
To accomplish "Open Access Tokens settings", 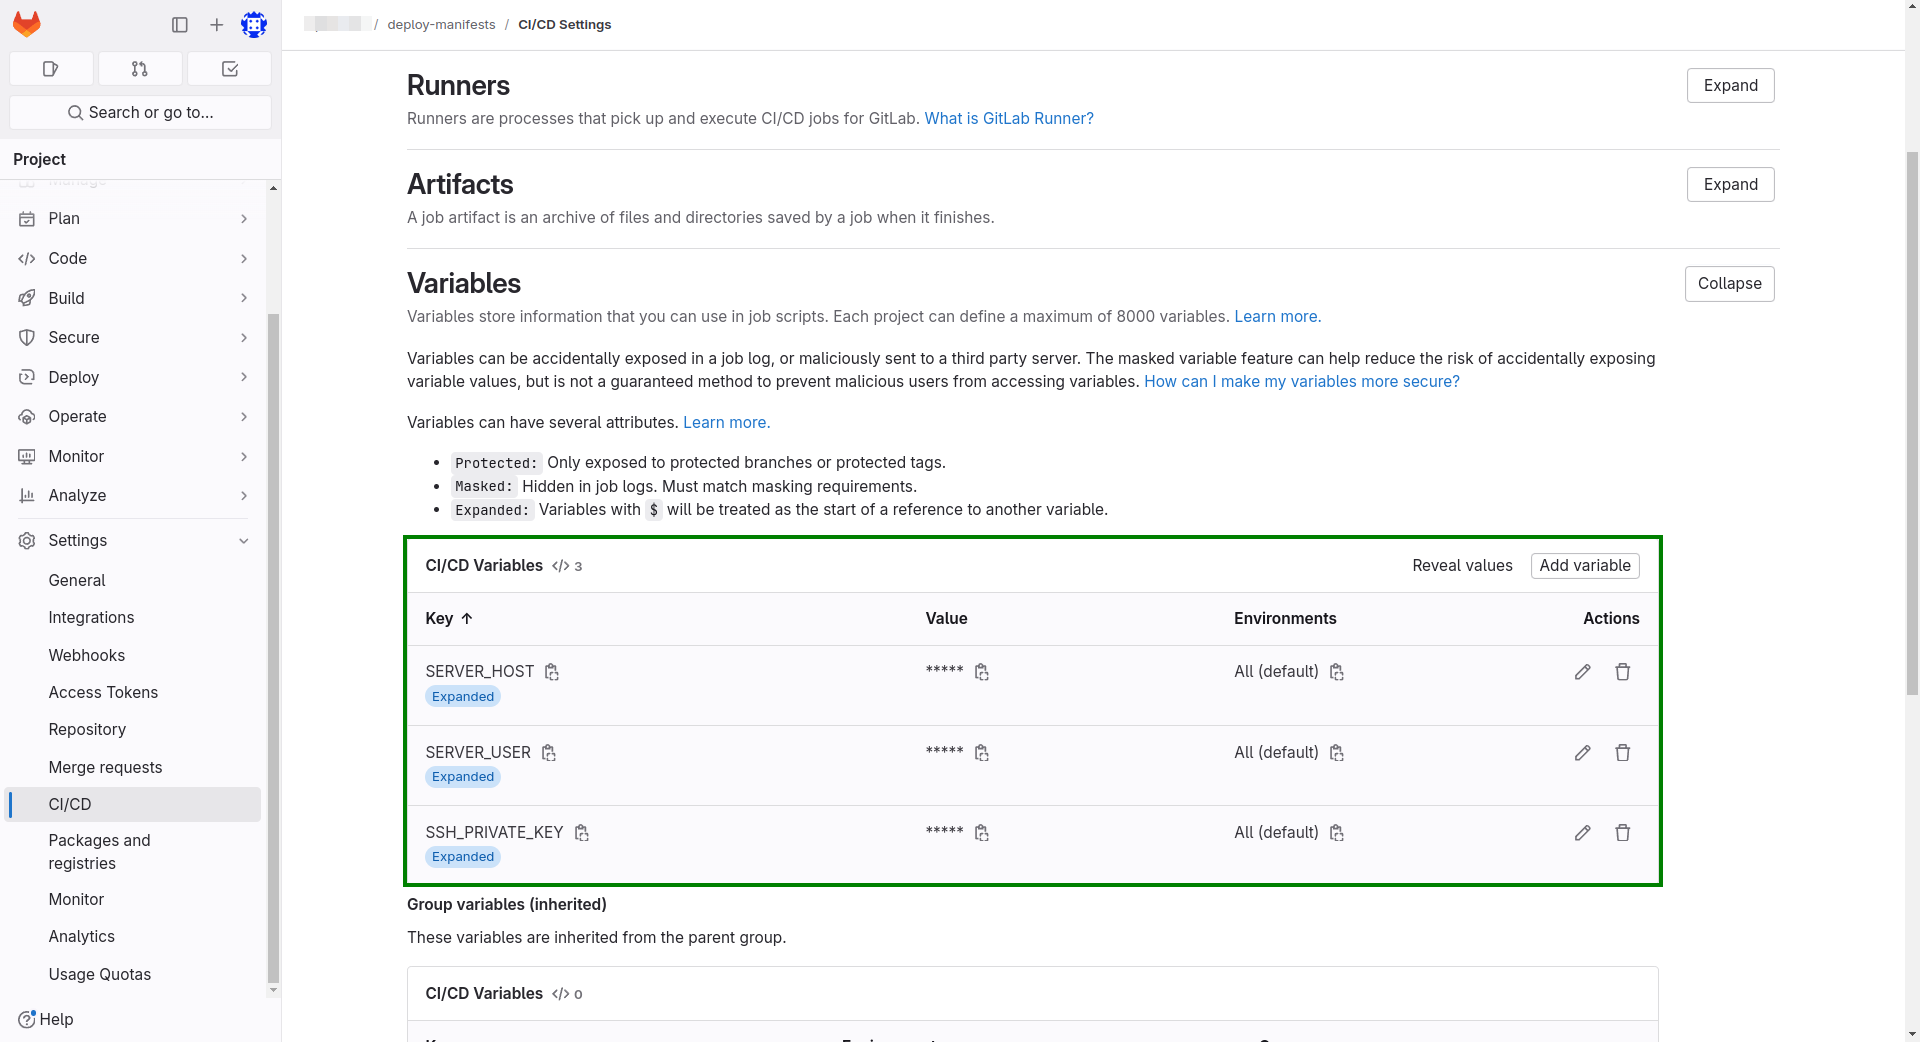I will [133, 693].
